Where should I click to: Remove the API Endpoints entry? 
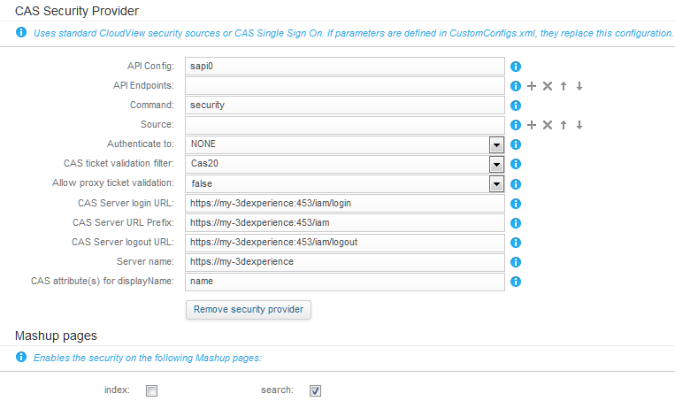pyautogui.click(x=547, y=86)
